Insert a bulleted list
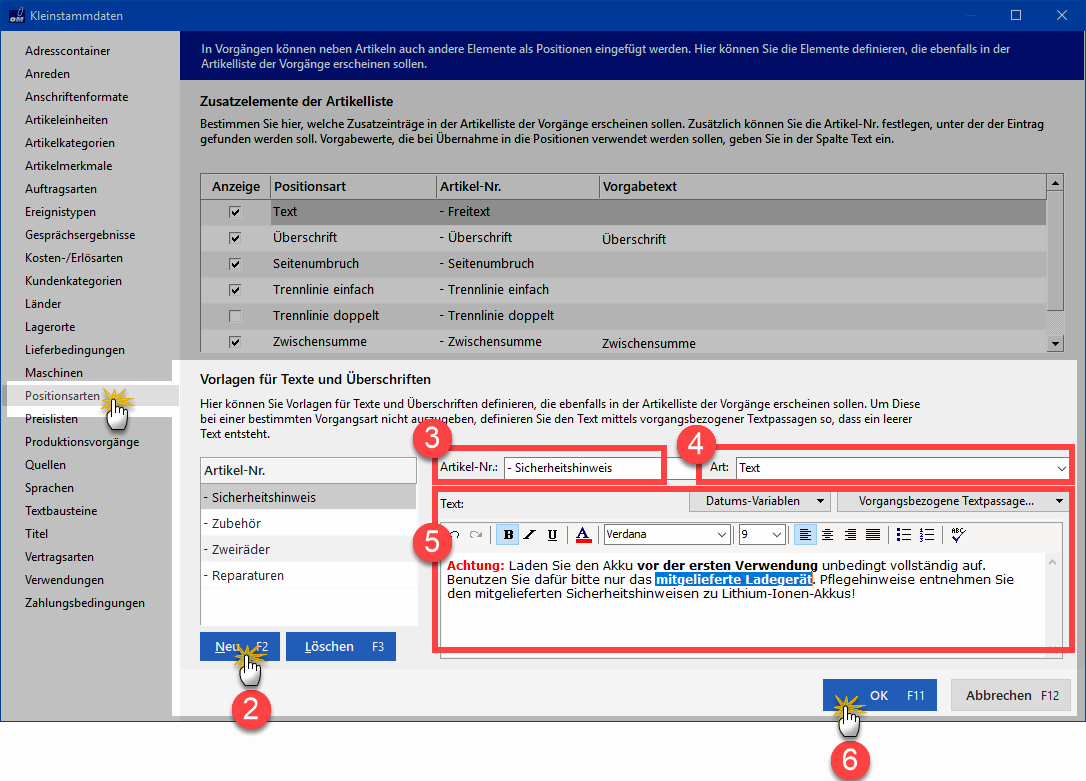Image resolution: width=1086 pixels, height=781 pixels. tap(904, 535)
